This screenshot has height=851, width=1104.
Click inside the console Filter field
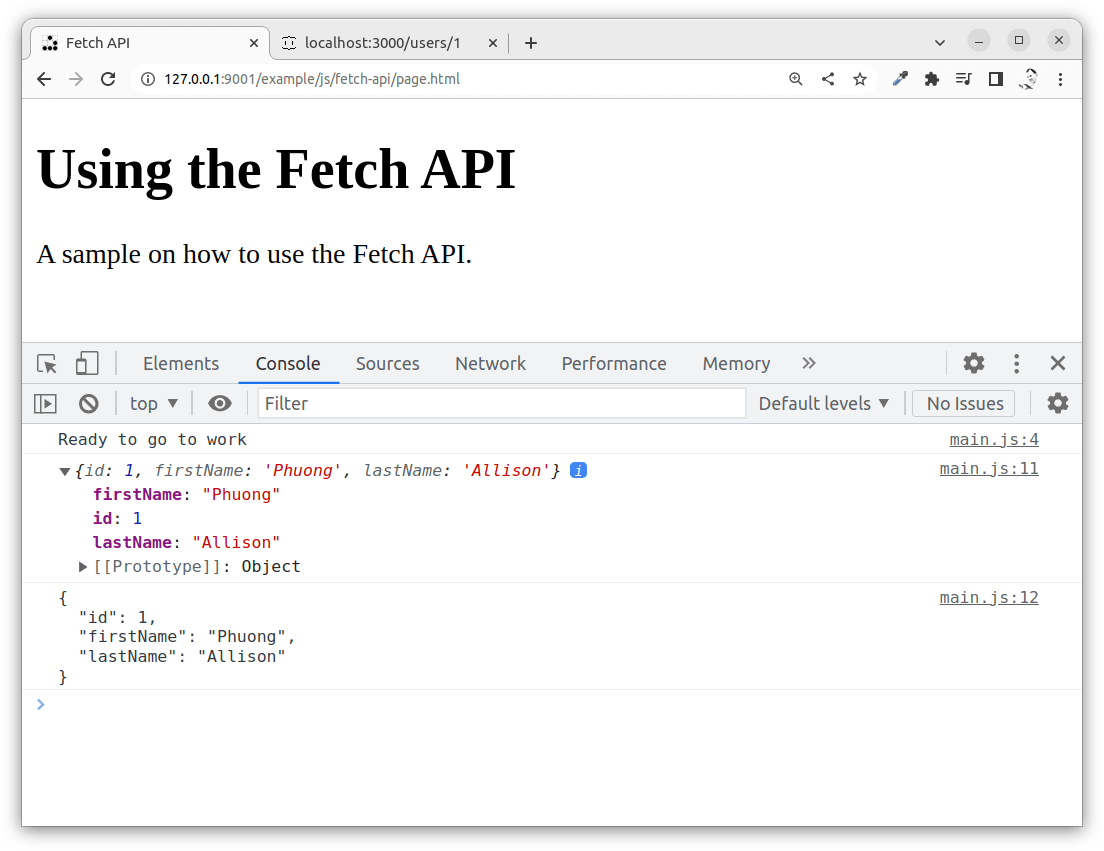500,403
